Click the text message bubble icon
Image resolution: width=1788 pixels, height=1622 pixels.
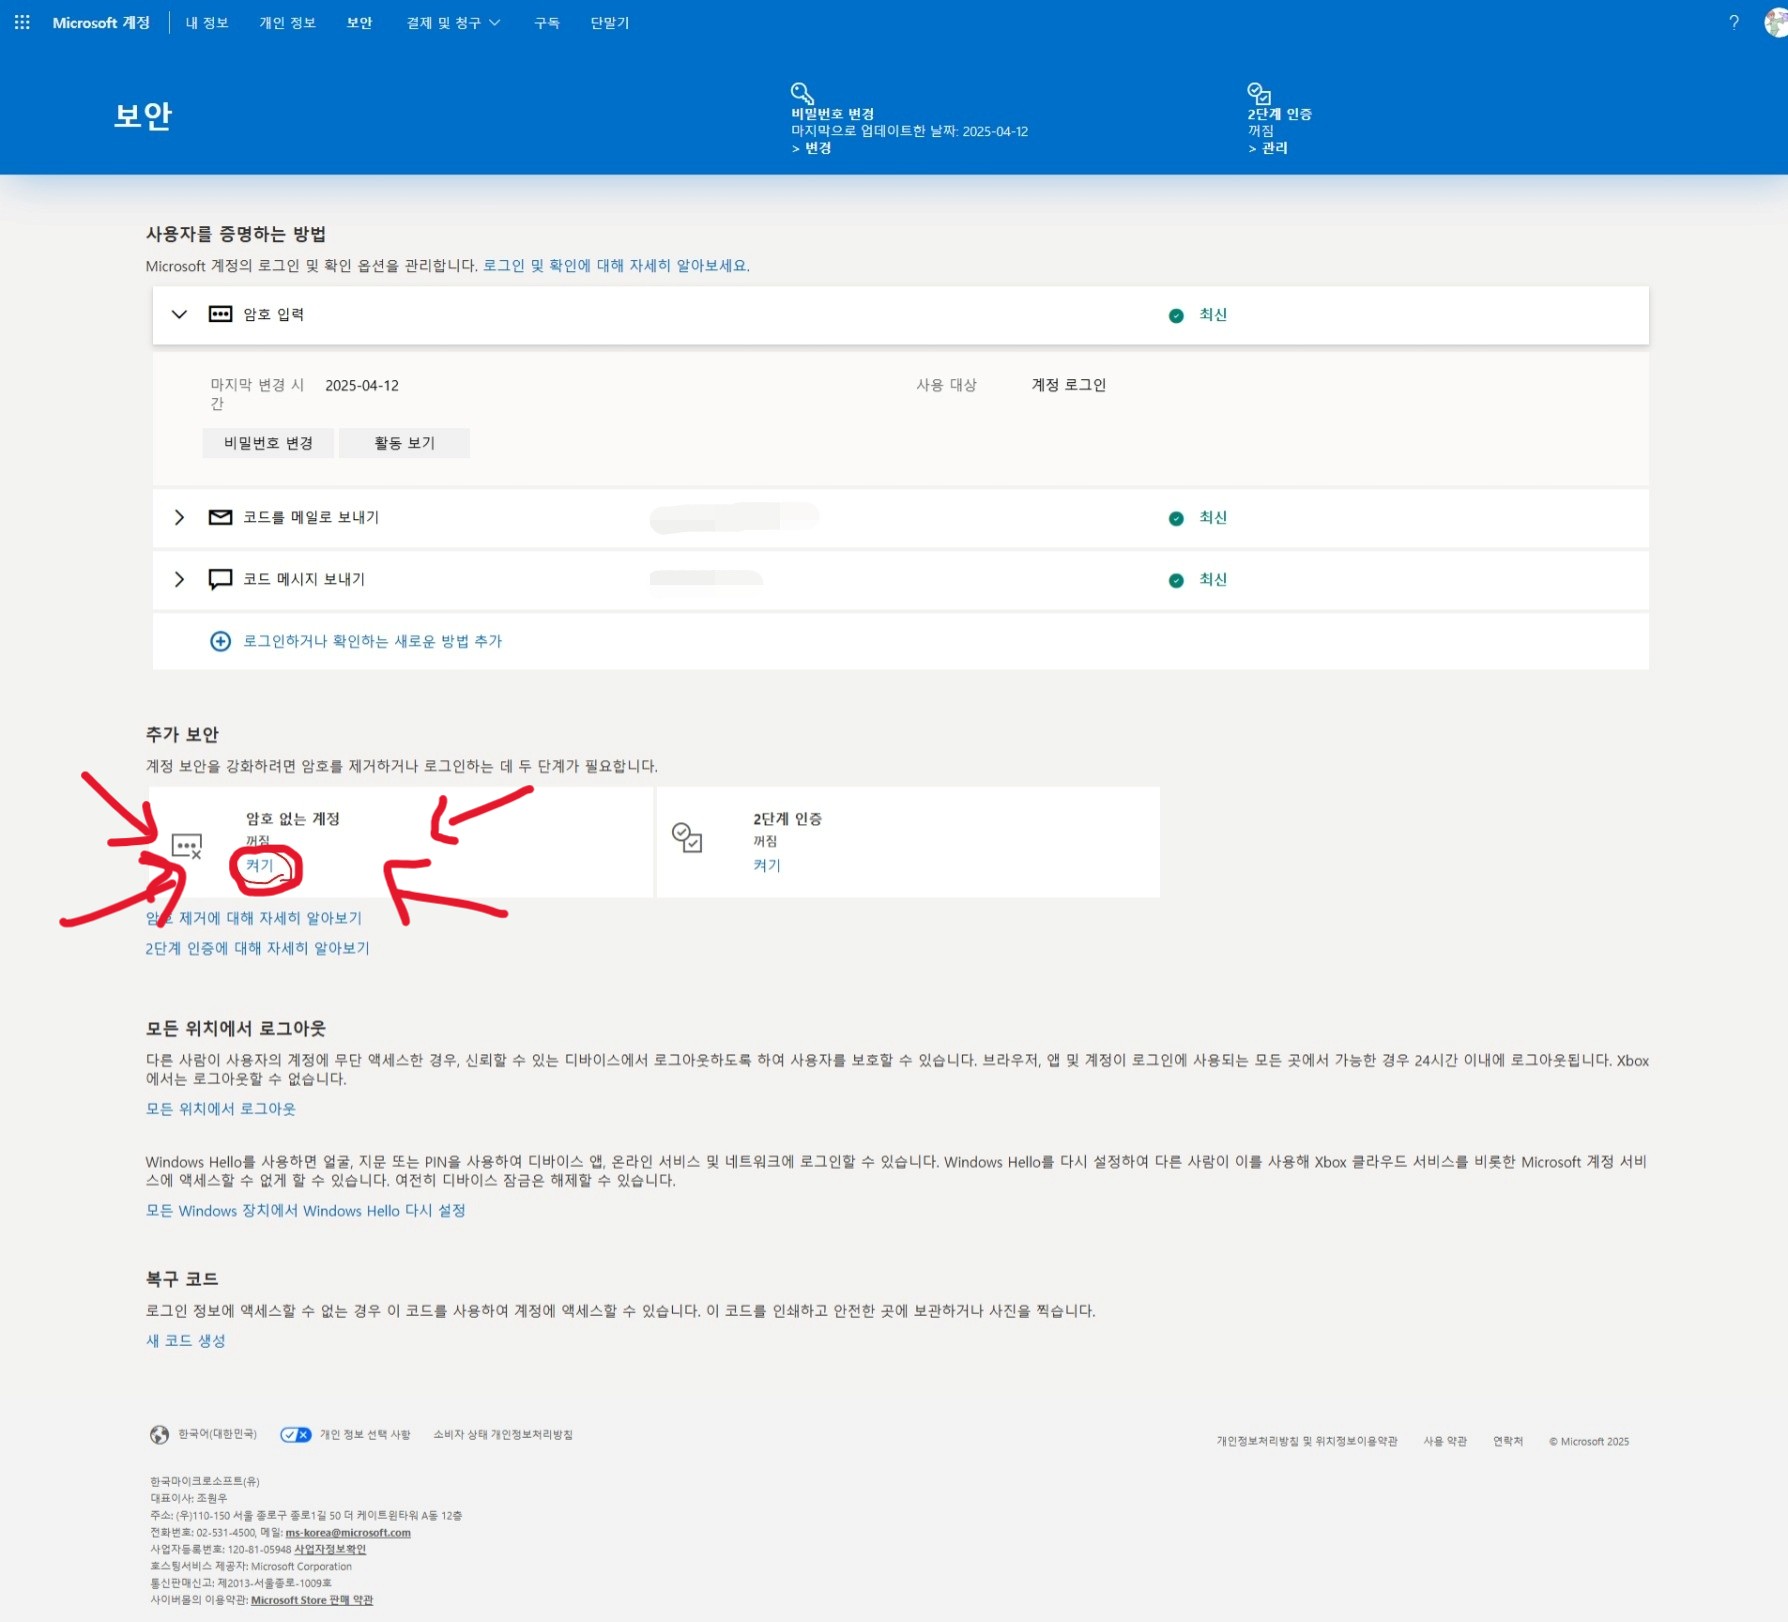[220, 580]
